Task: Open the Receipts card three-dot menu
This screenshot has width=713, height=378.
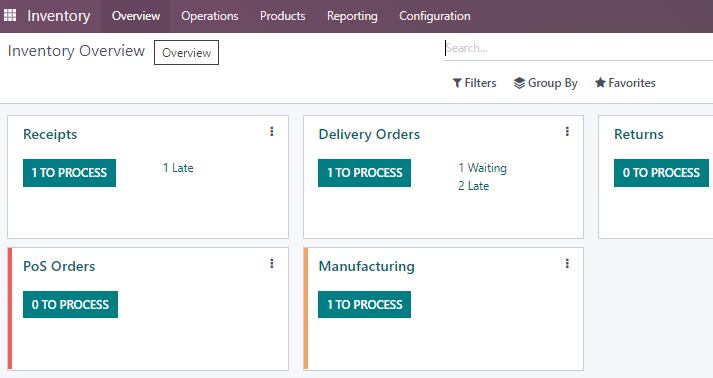Action: (271, 131)
